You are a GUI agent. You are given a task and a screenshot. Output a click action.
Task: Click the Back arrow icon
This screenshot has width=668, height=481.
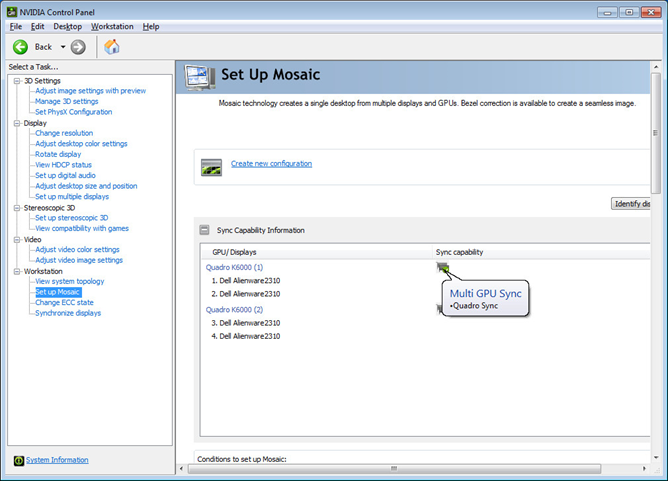pos(20,47)
